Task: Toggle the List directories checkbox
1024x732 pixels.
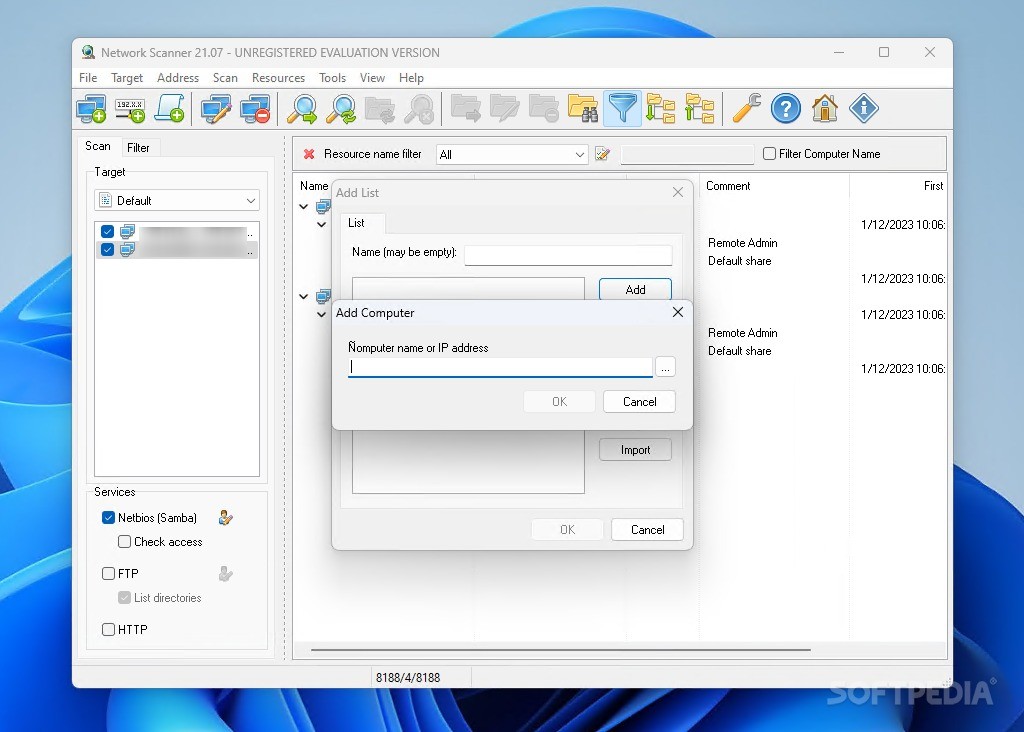Action: pyautogui.click(x=124, y=597)
